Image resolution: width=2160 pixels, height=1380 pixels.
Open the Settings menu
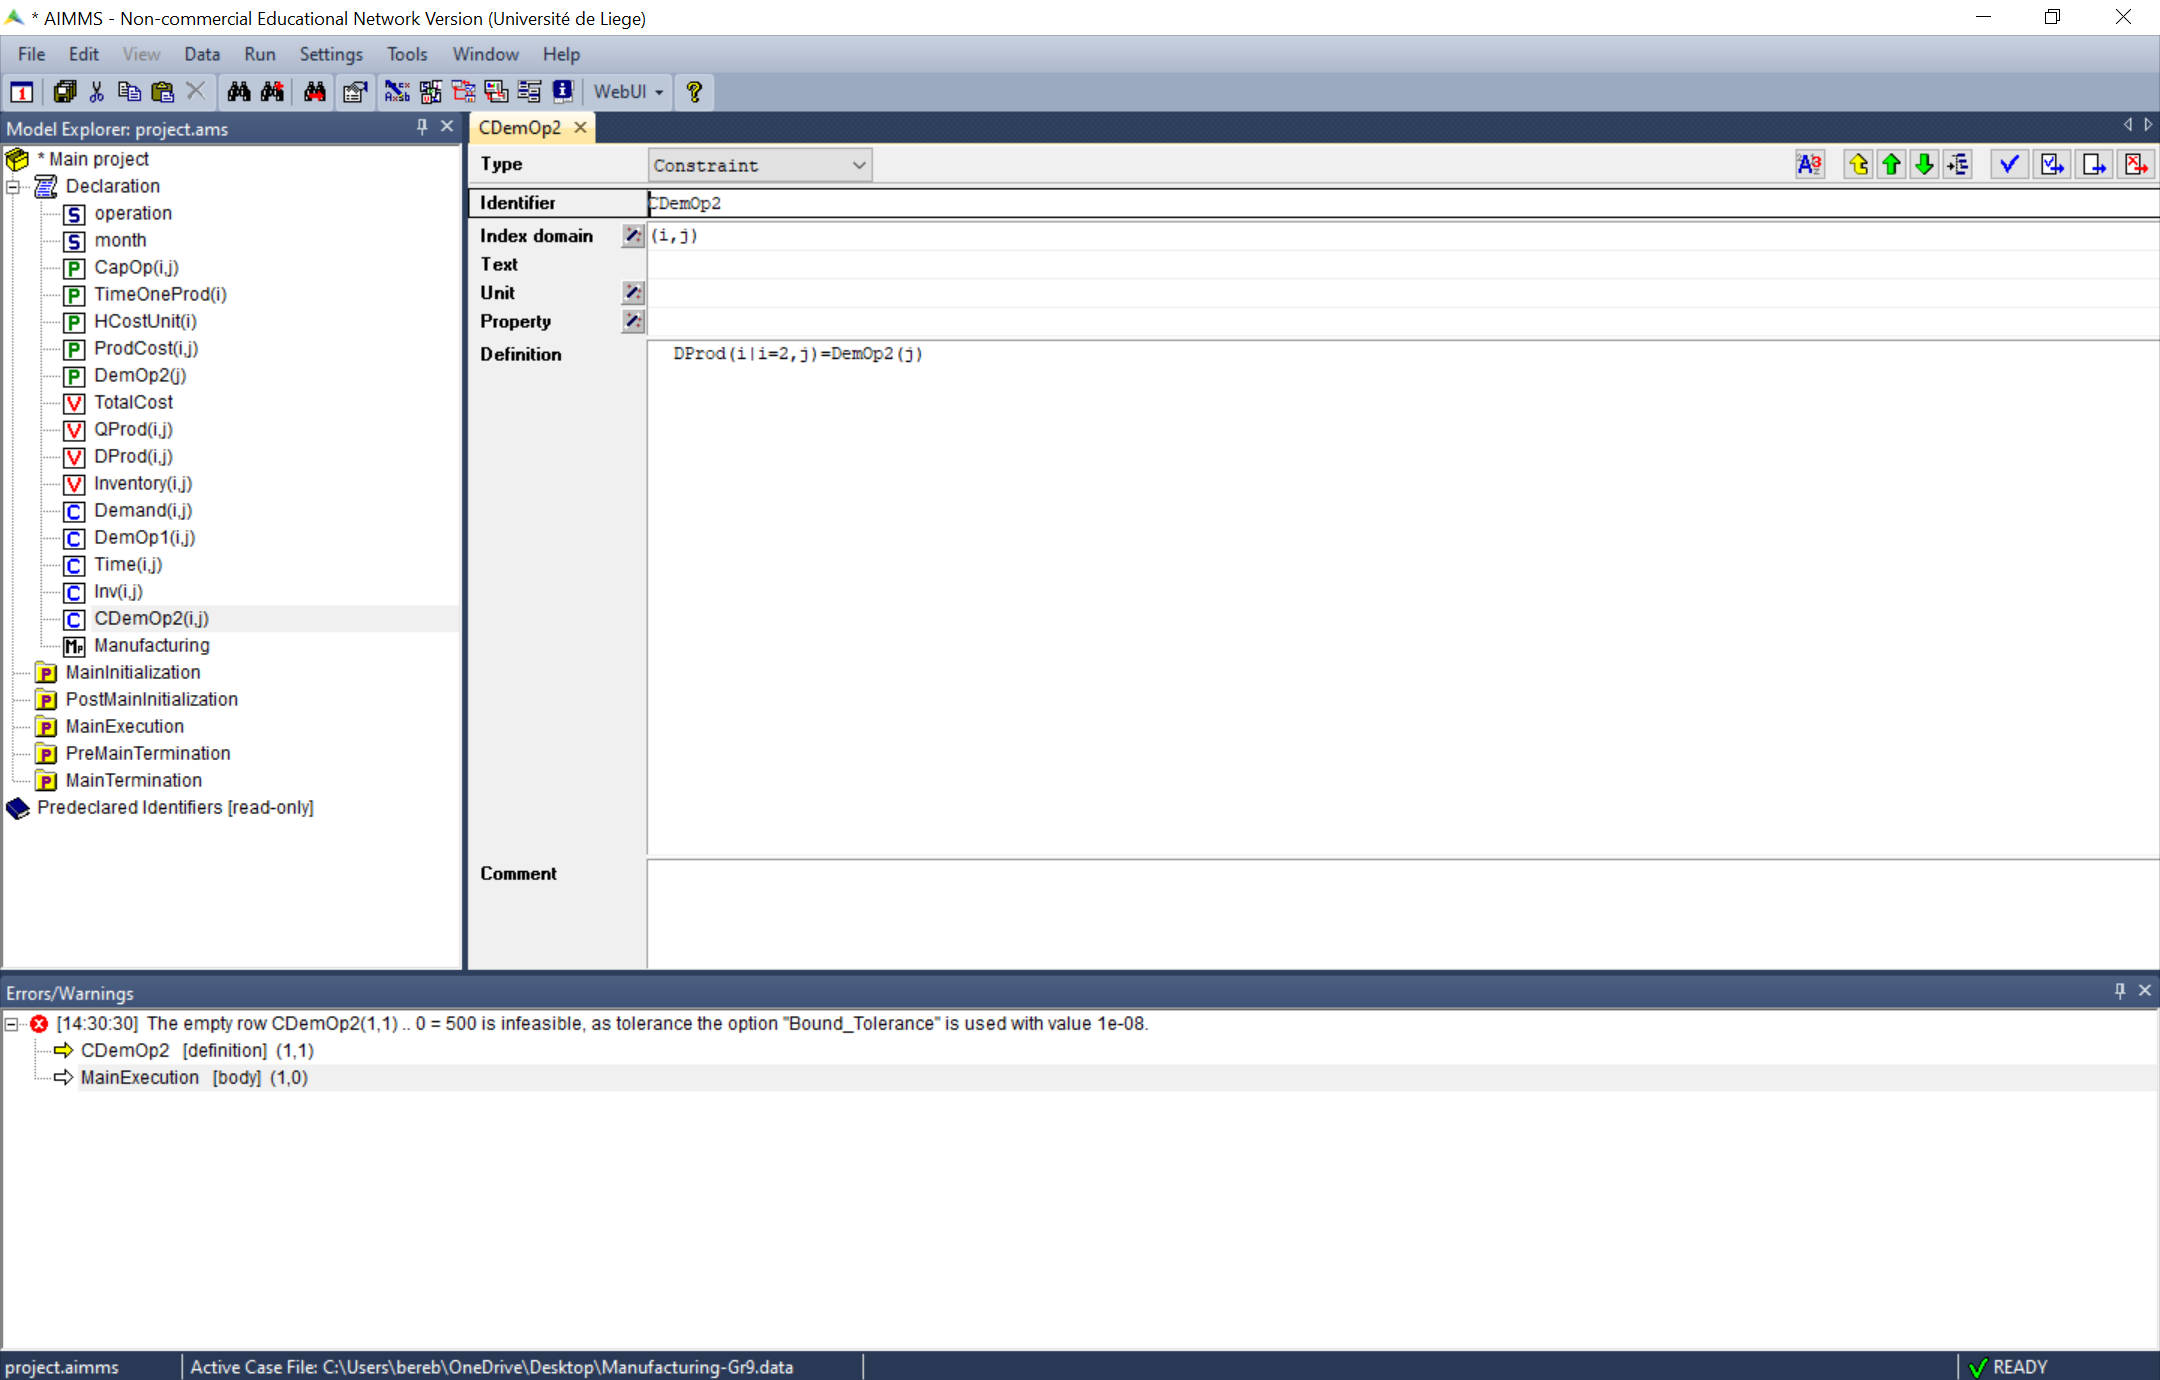tap(331, 54)
